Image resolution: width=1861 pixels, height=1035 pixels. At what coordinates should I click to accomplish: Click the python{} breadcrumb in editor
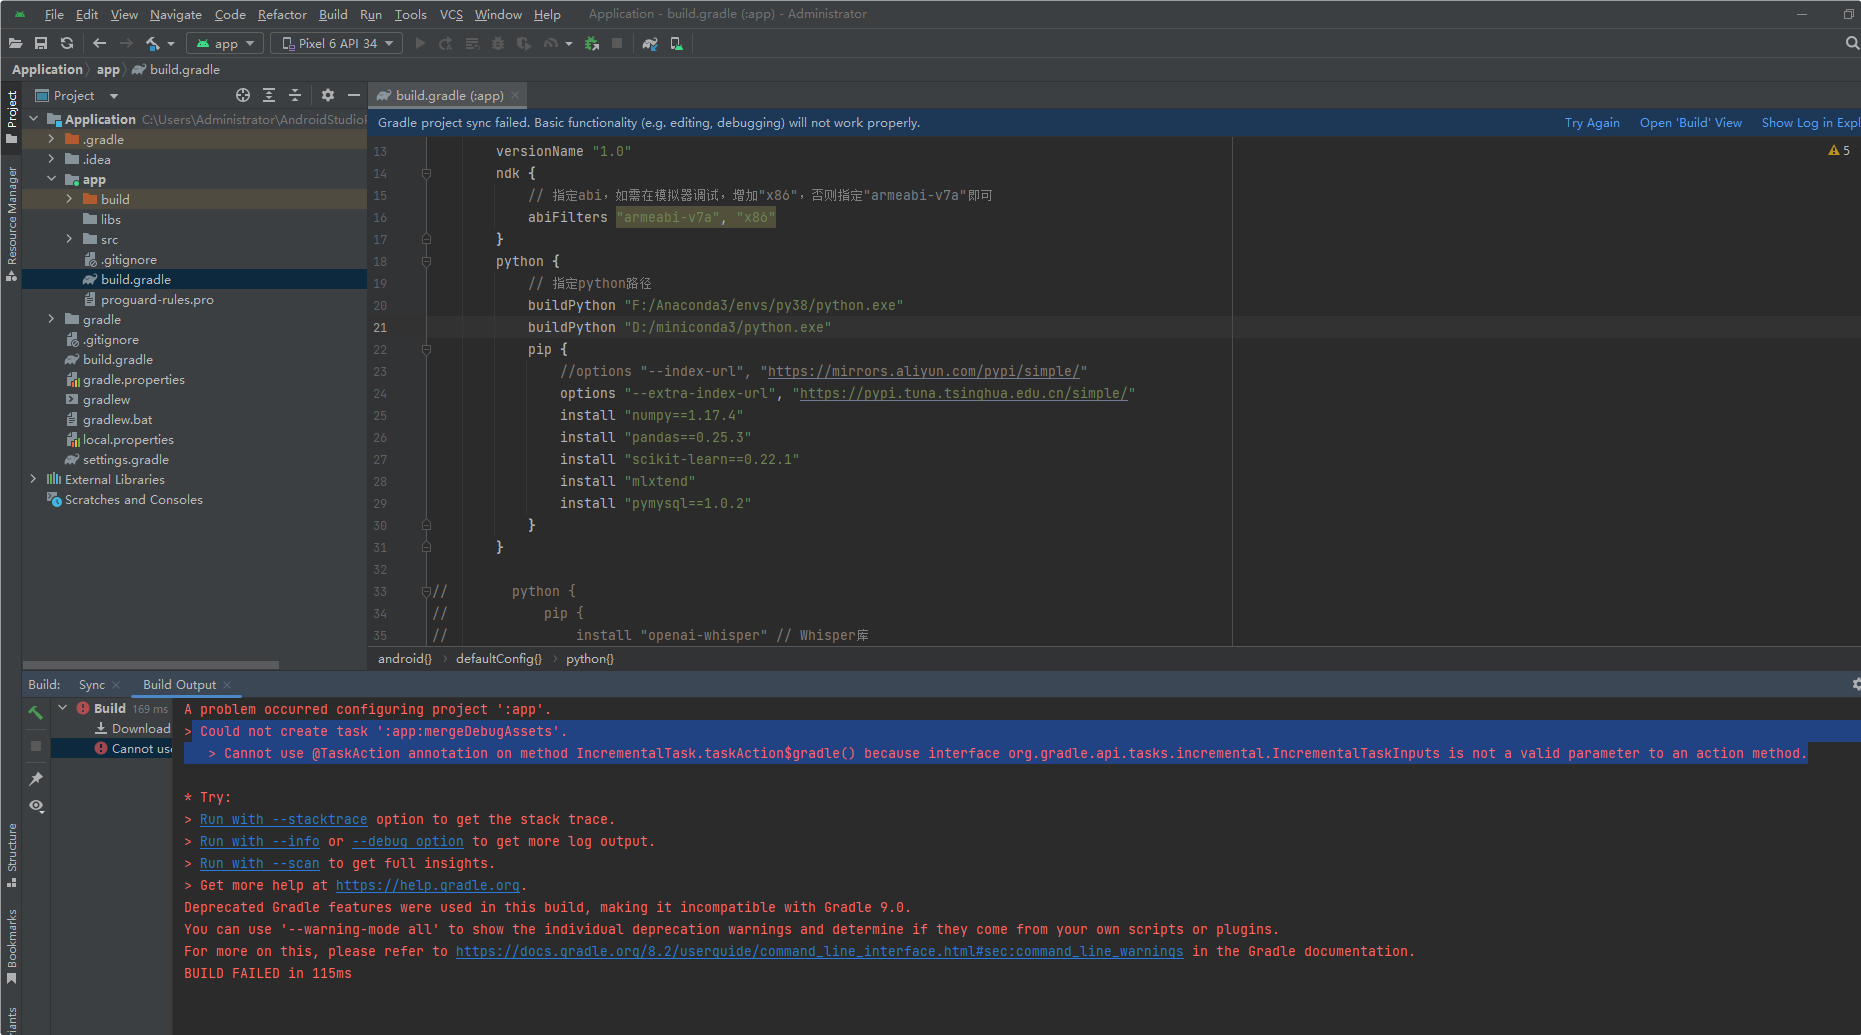[590, 658]
